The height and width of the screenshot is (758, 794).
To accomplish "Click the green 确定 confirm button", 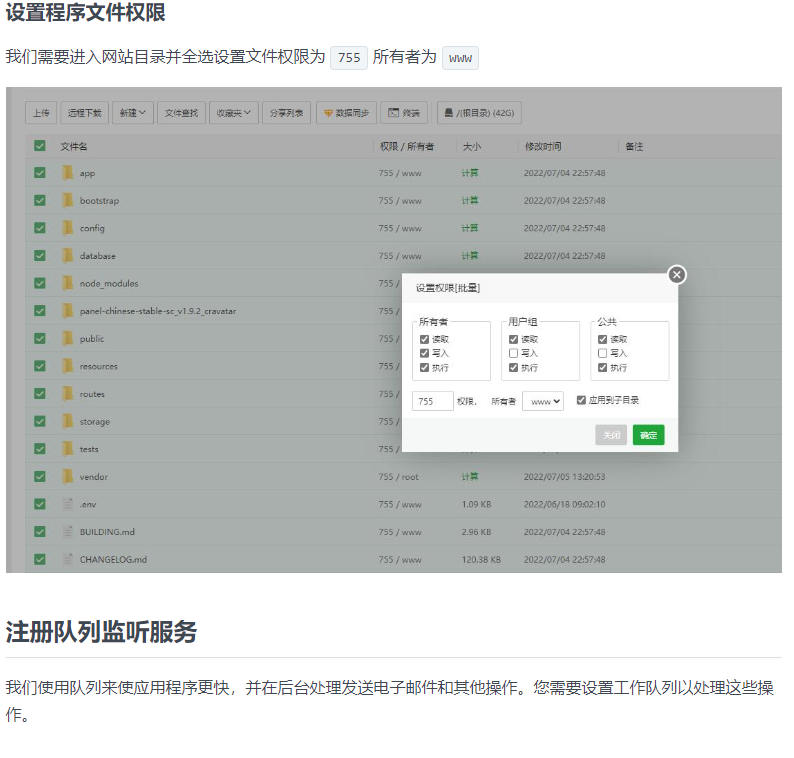I will coord(649,435).
